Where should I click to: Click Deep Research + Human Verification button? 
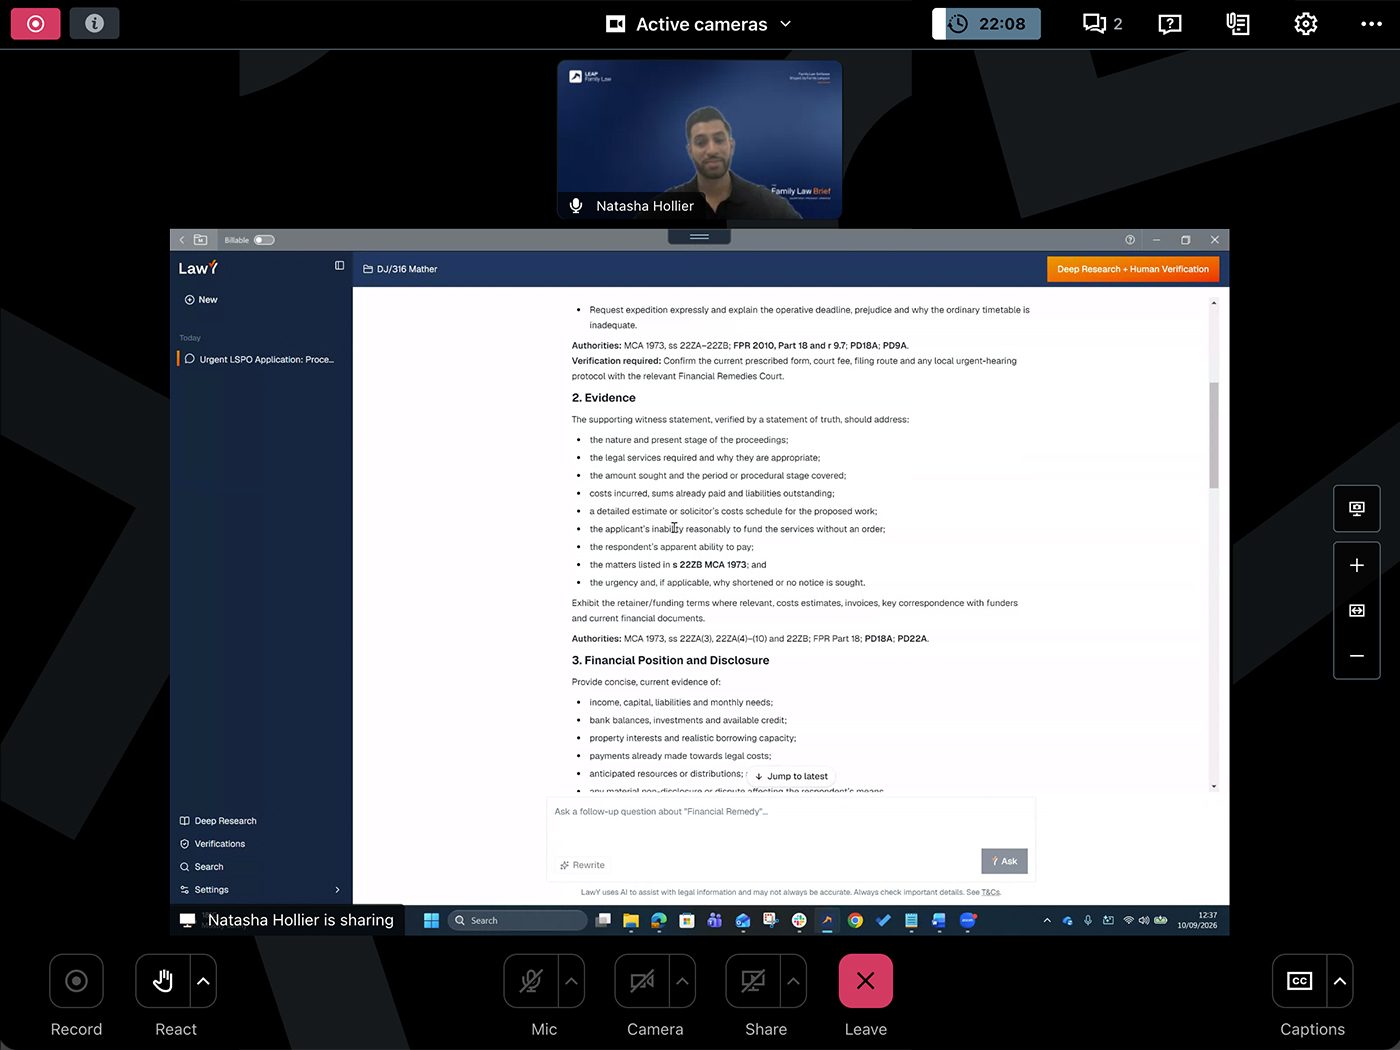coord(1133,269)
